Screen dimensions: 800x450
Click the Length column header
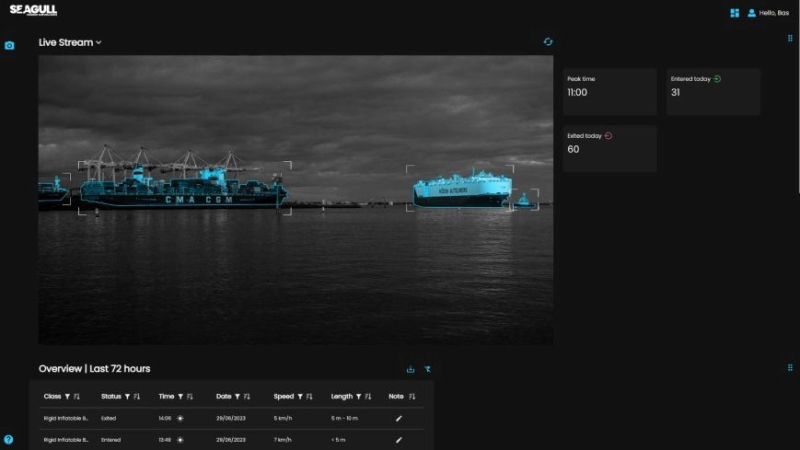tap(342, 396)
